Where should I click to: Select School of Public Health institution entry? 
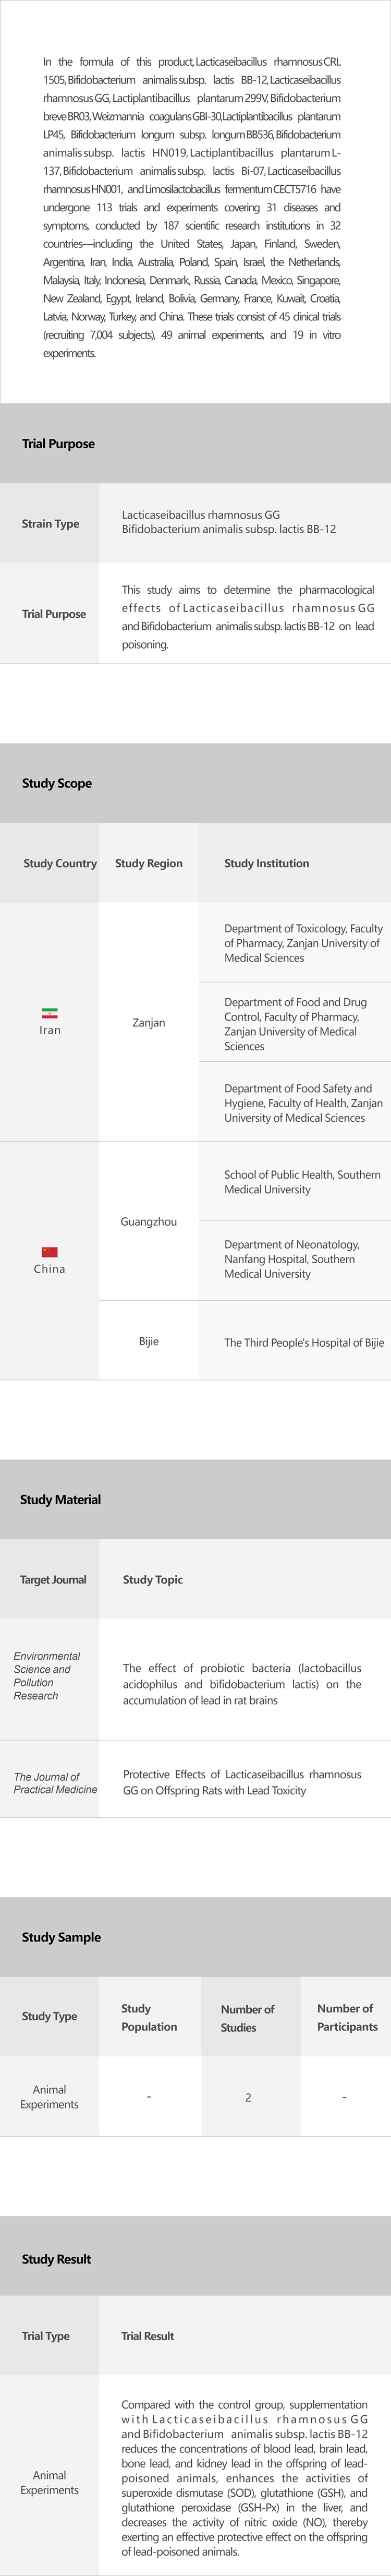coord(302,1181)
